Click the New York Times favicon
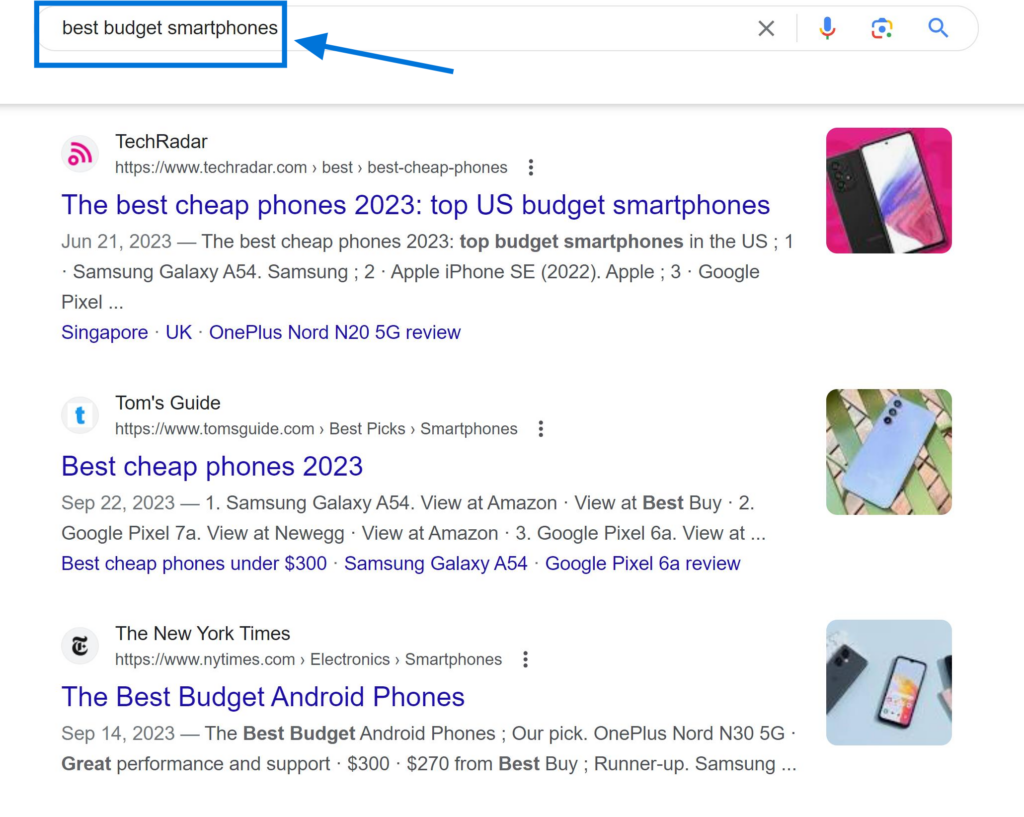 pyautogui.click(x=80, y=645)
